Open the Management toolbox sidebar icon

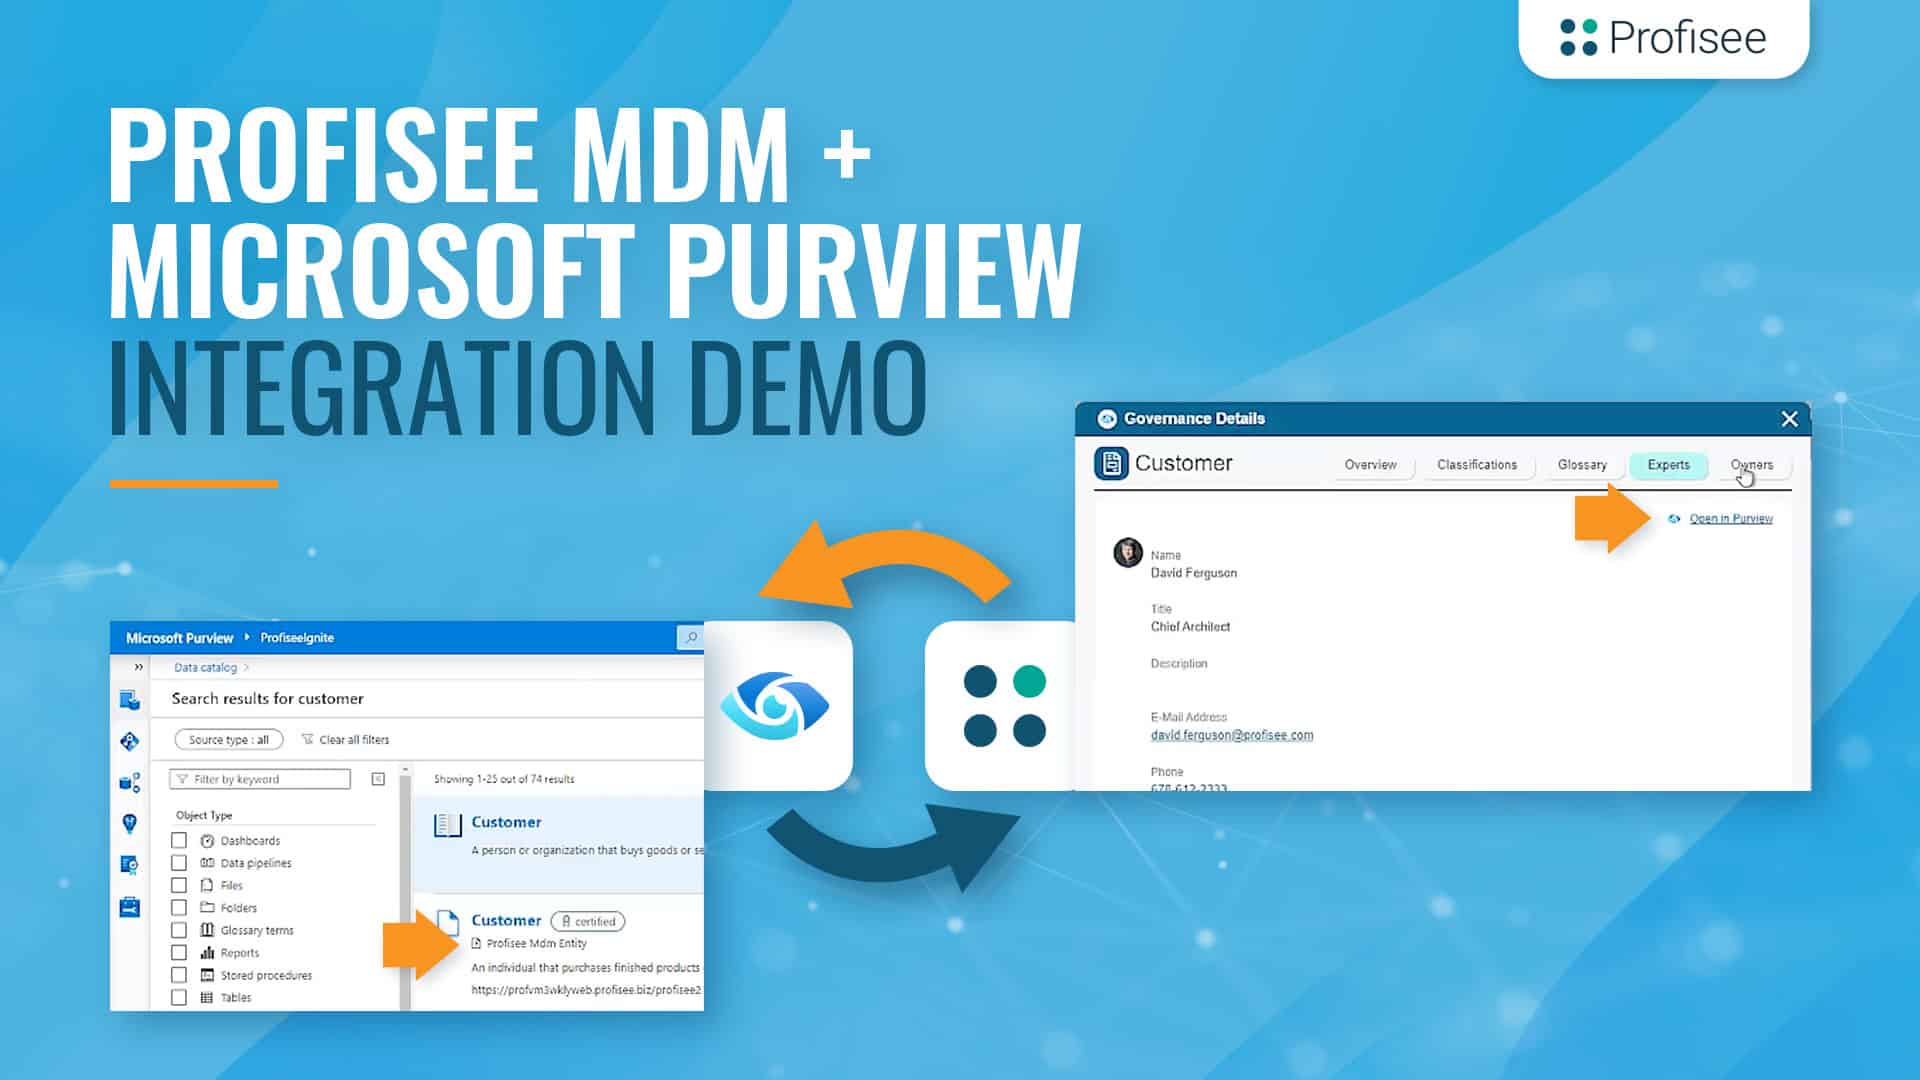pyautogui.click(x=129, y=907)
